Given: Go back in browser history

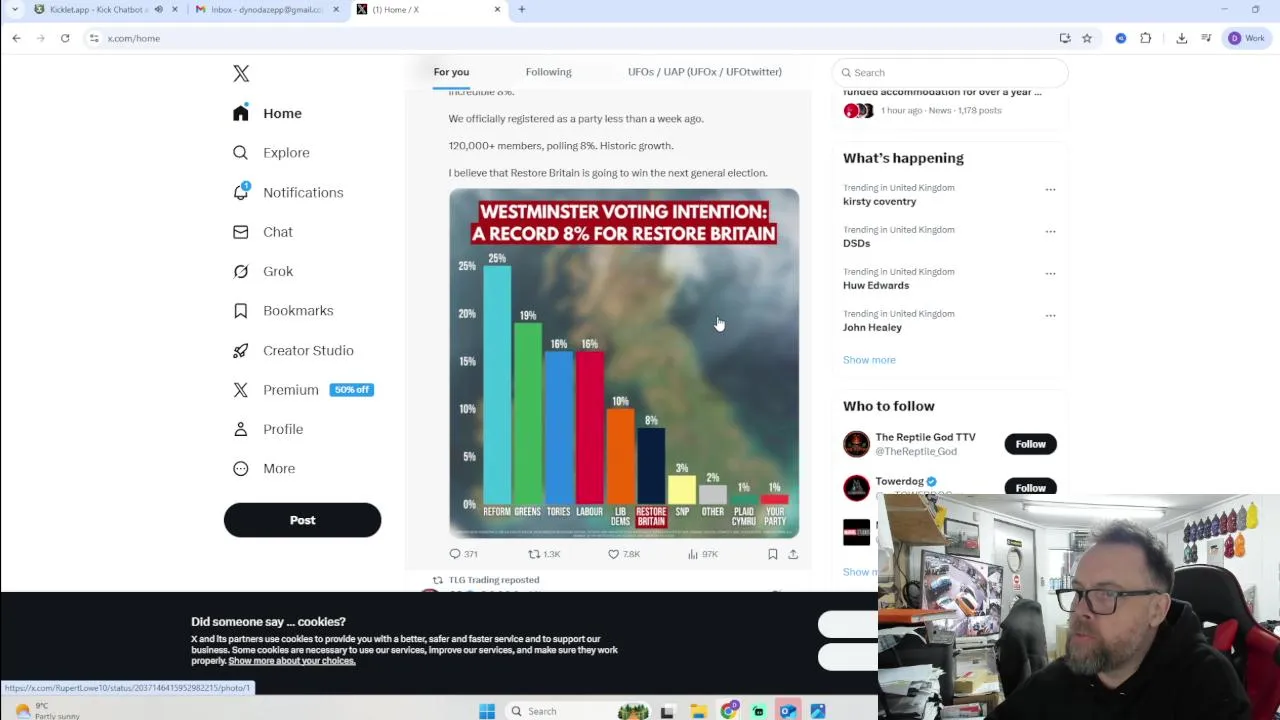Looking at the screenshot, I should (16, 38).
